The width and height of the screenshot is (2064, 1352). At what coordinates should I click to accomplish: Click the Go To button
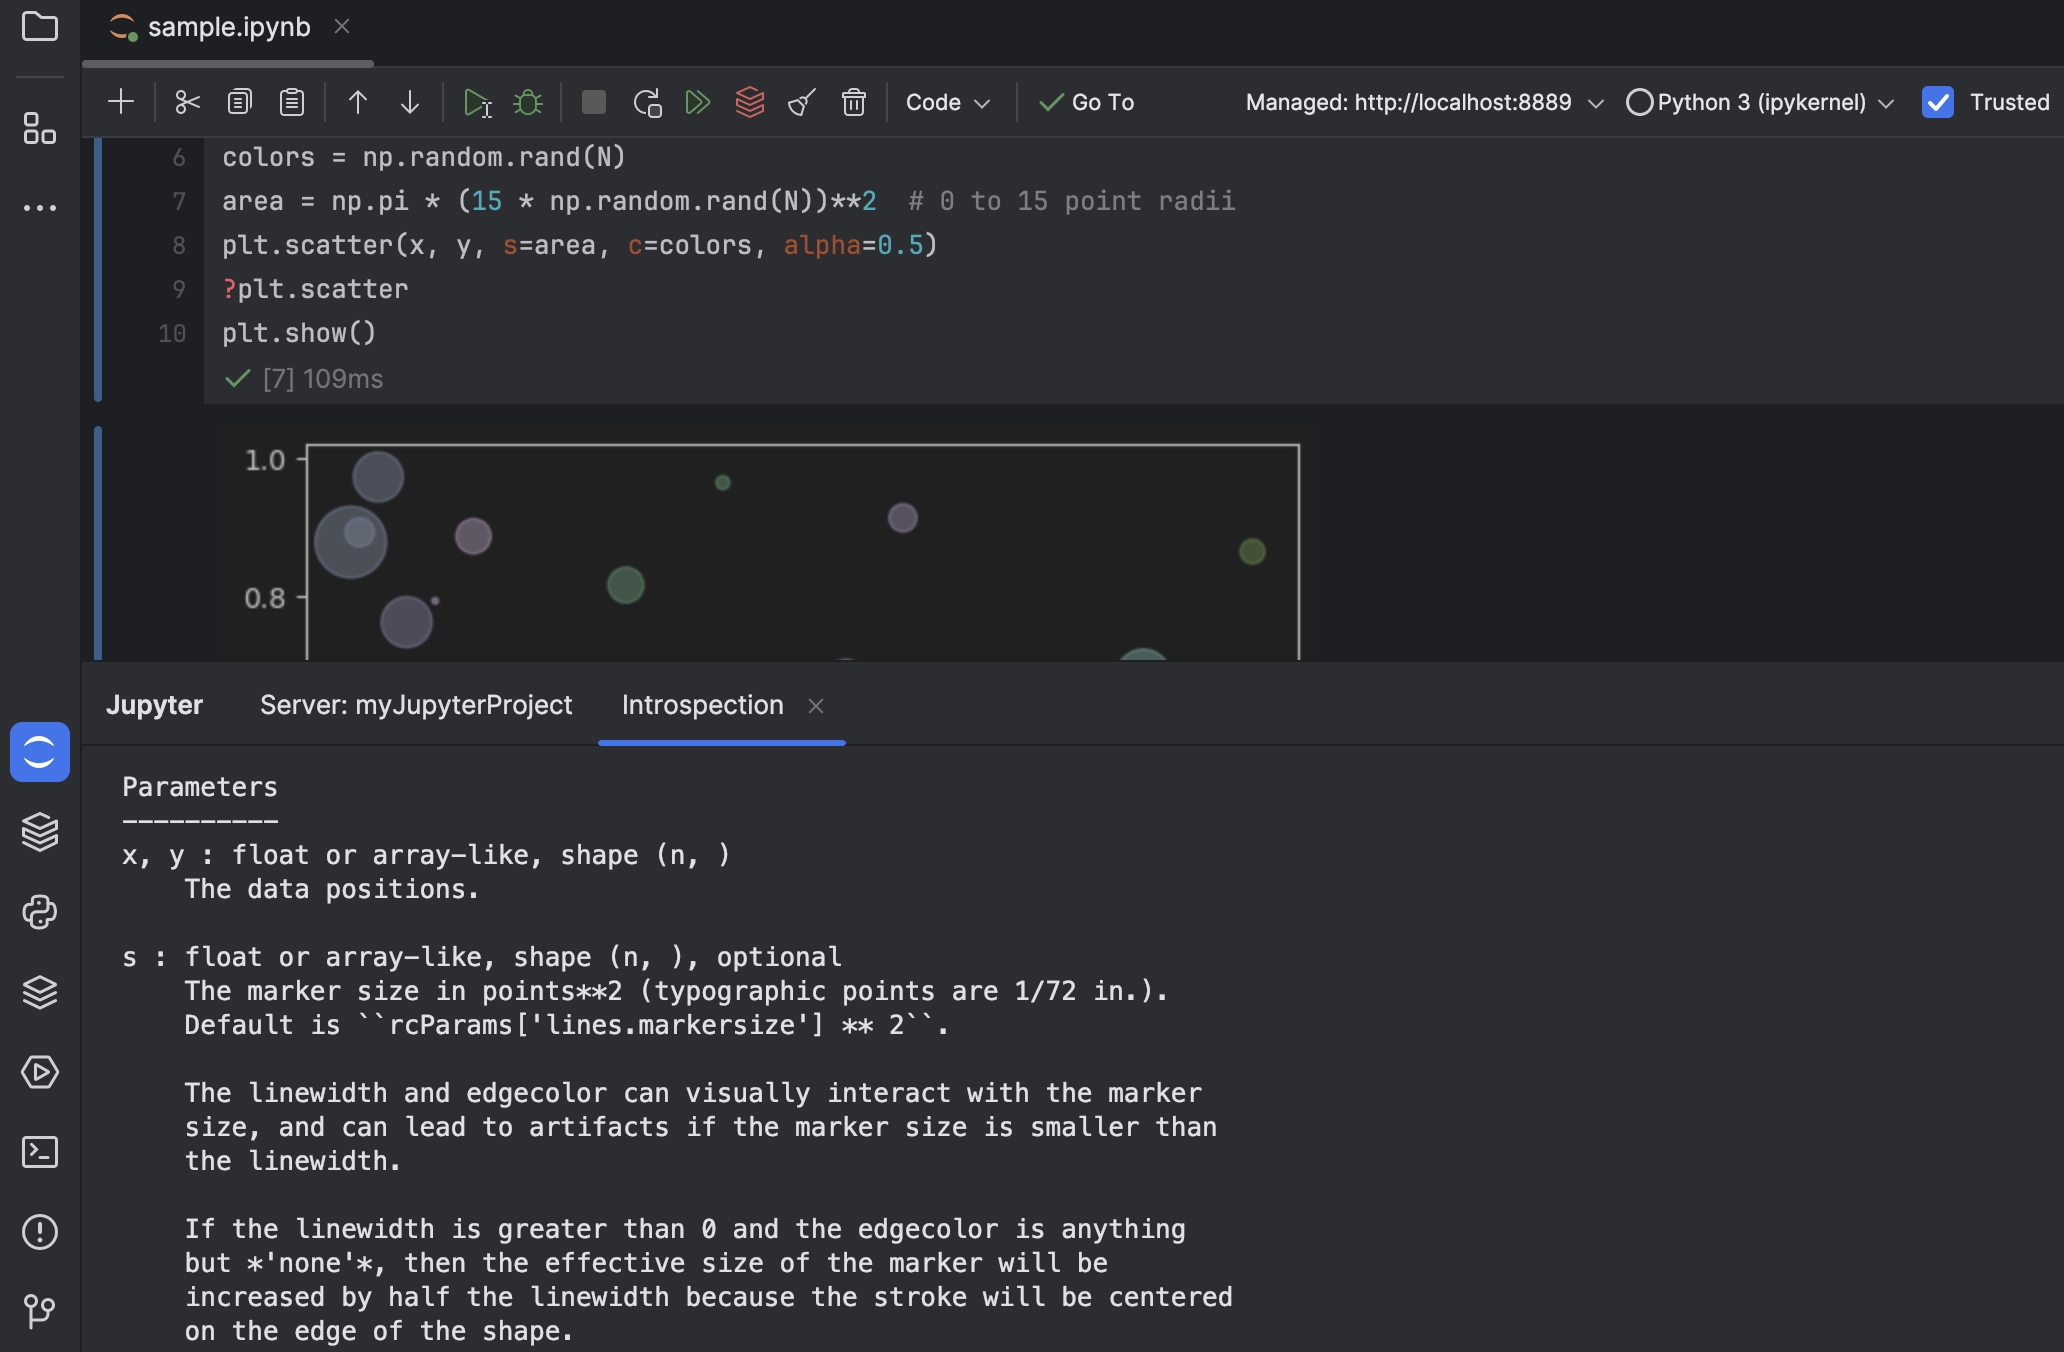(x=1086, y=101)
